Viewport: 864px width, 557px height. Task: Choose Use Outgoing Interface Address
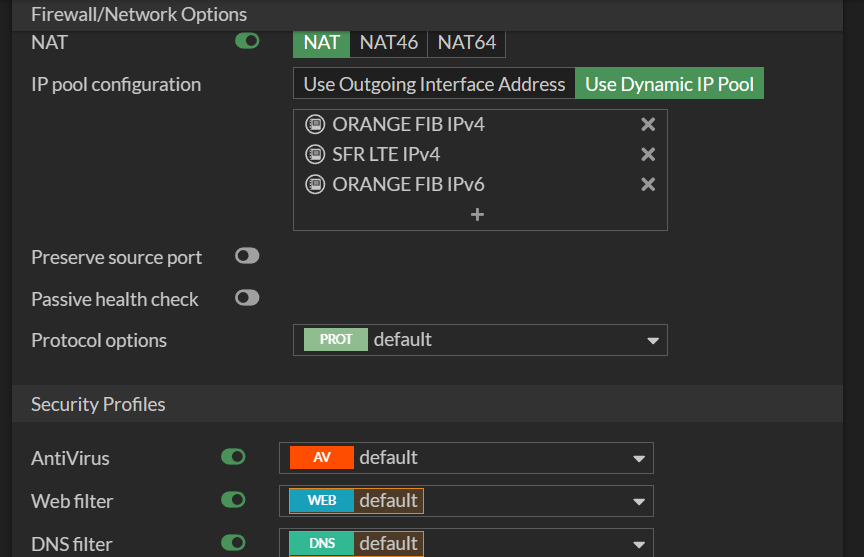[434, 84]
